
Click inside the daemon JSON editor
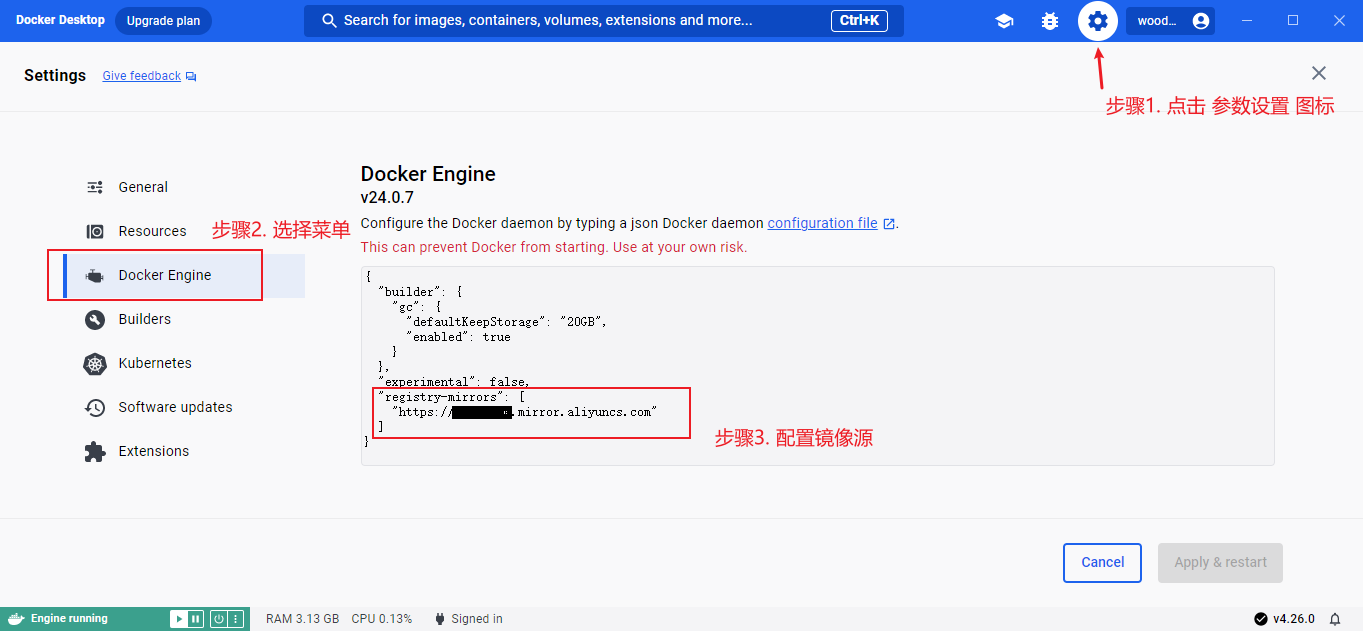point(817,366)
